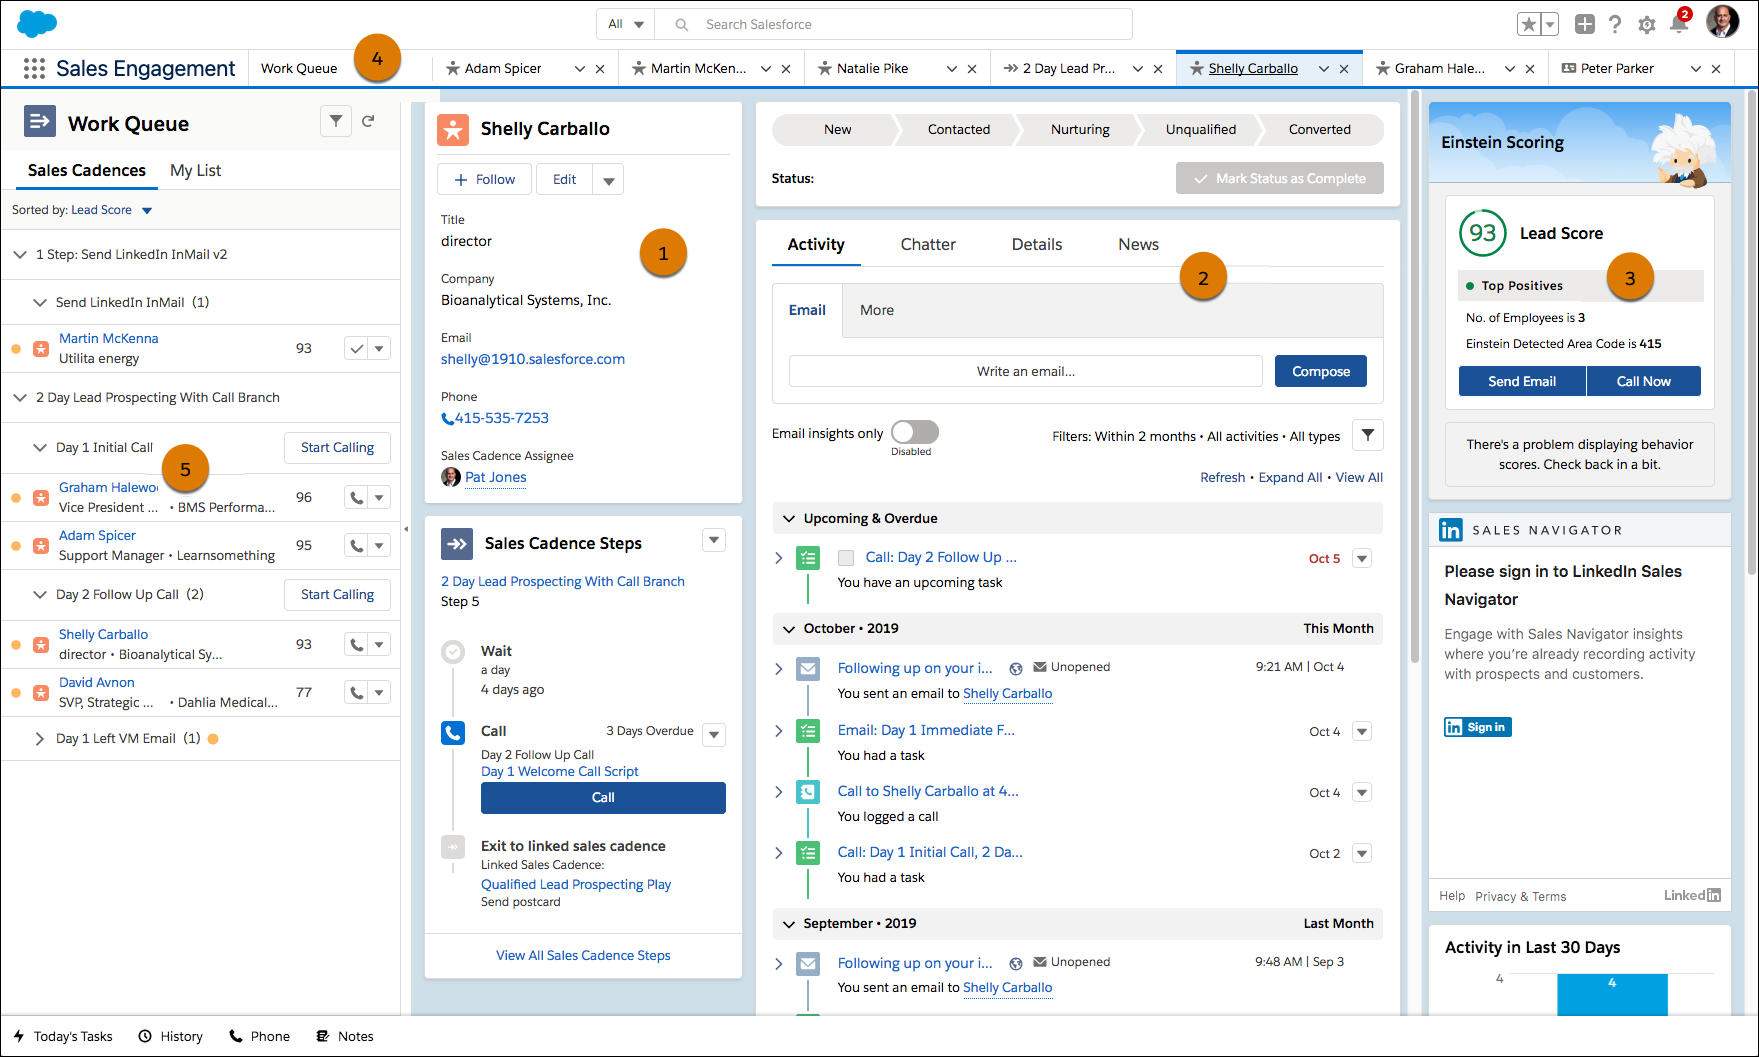Collapse the Upcoming & Overdue section

789,519
